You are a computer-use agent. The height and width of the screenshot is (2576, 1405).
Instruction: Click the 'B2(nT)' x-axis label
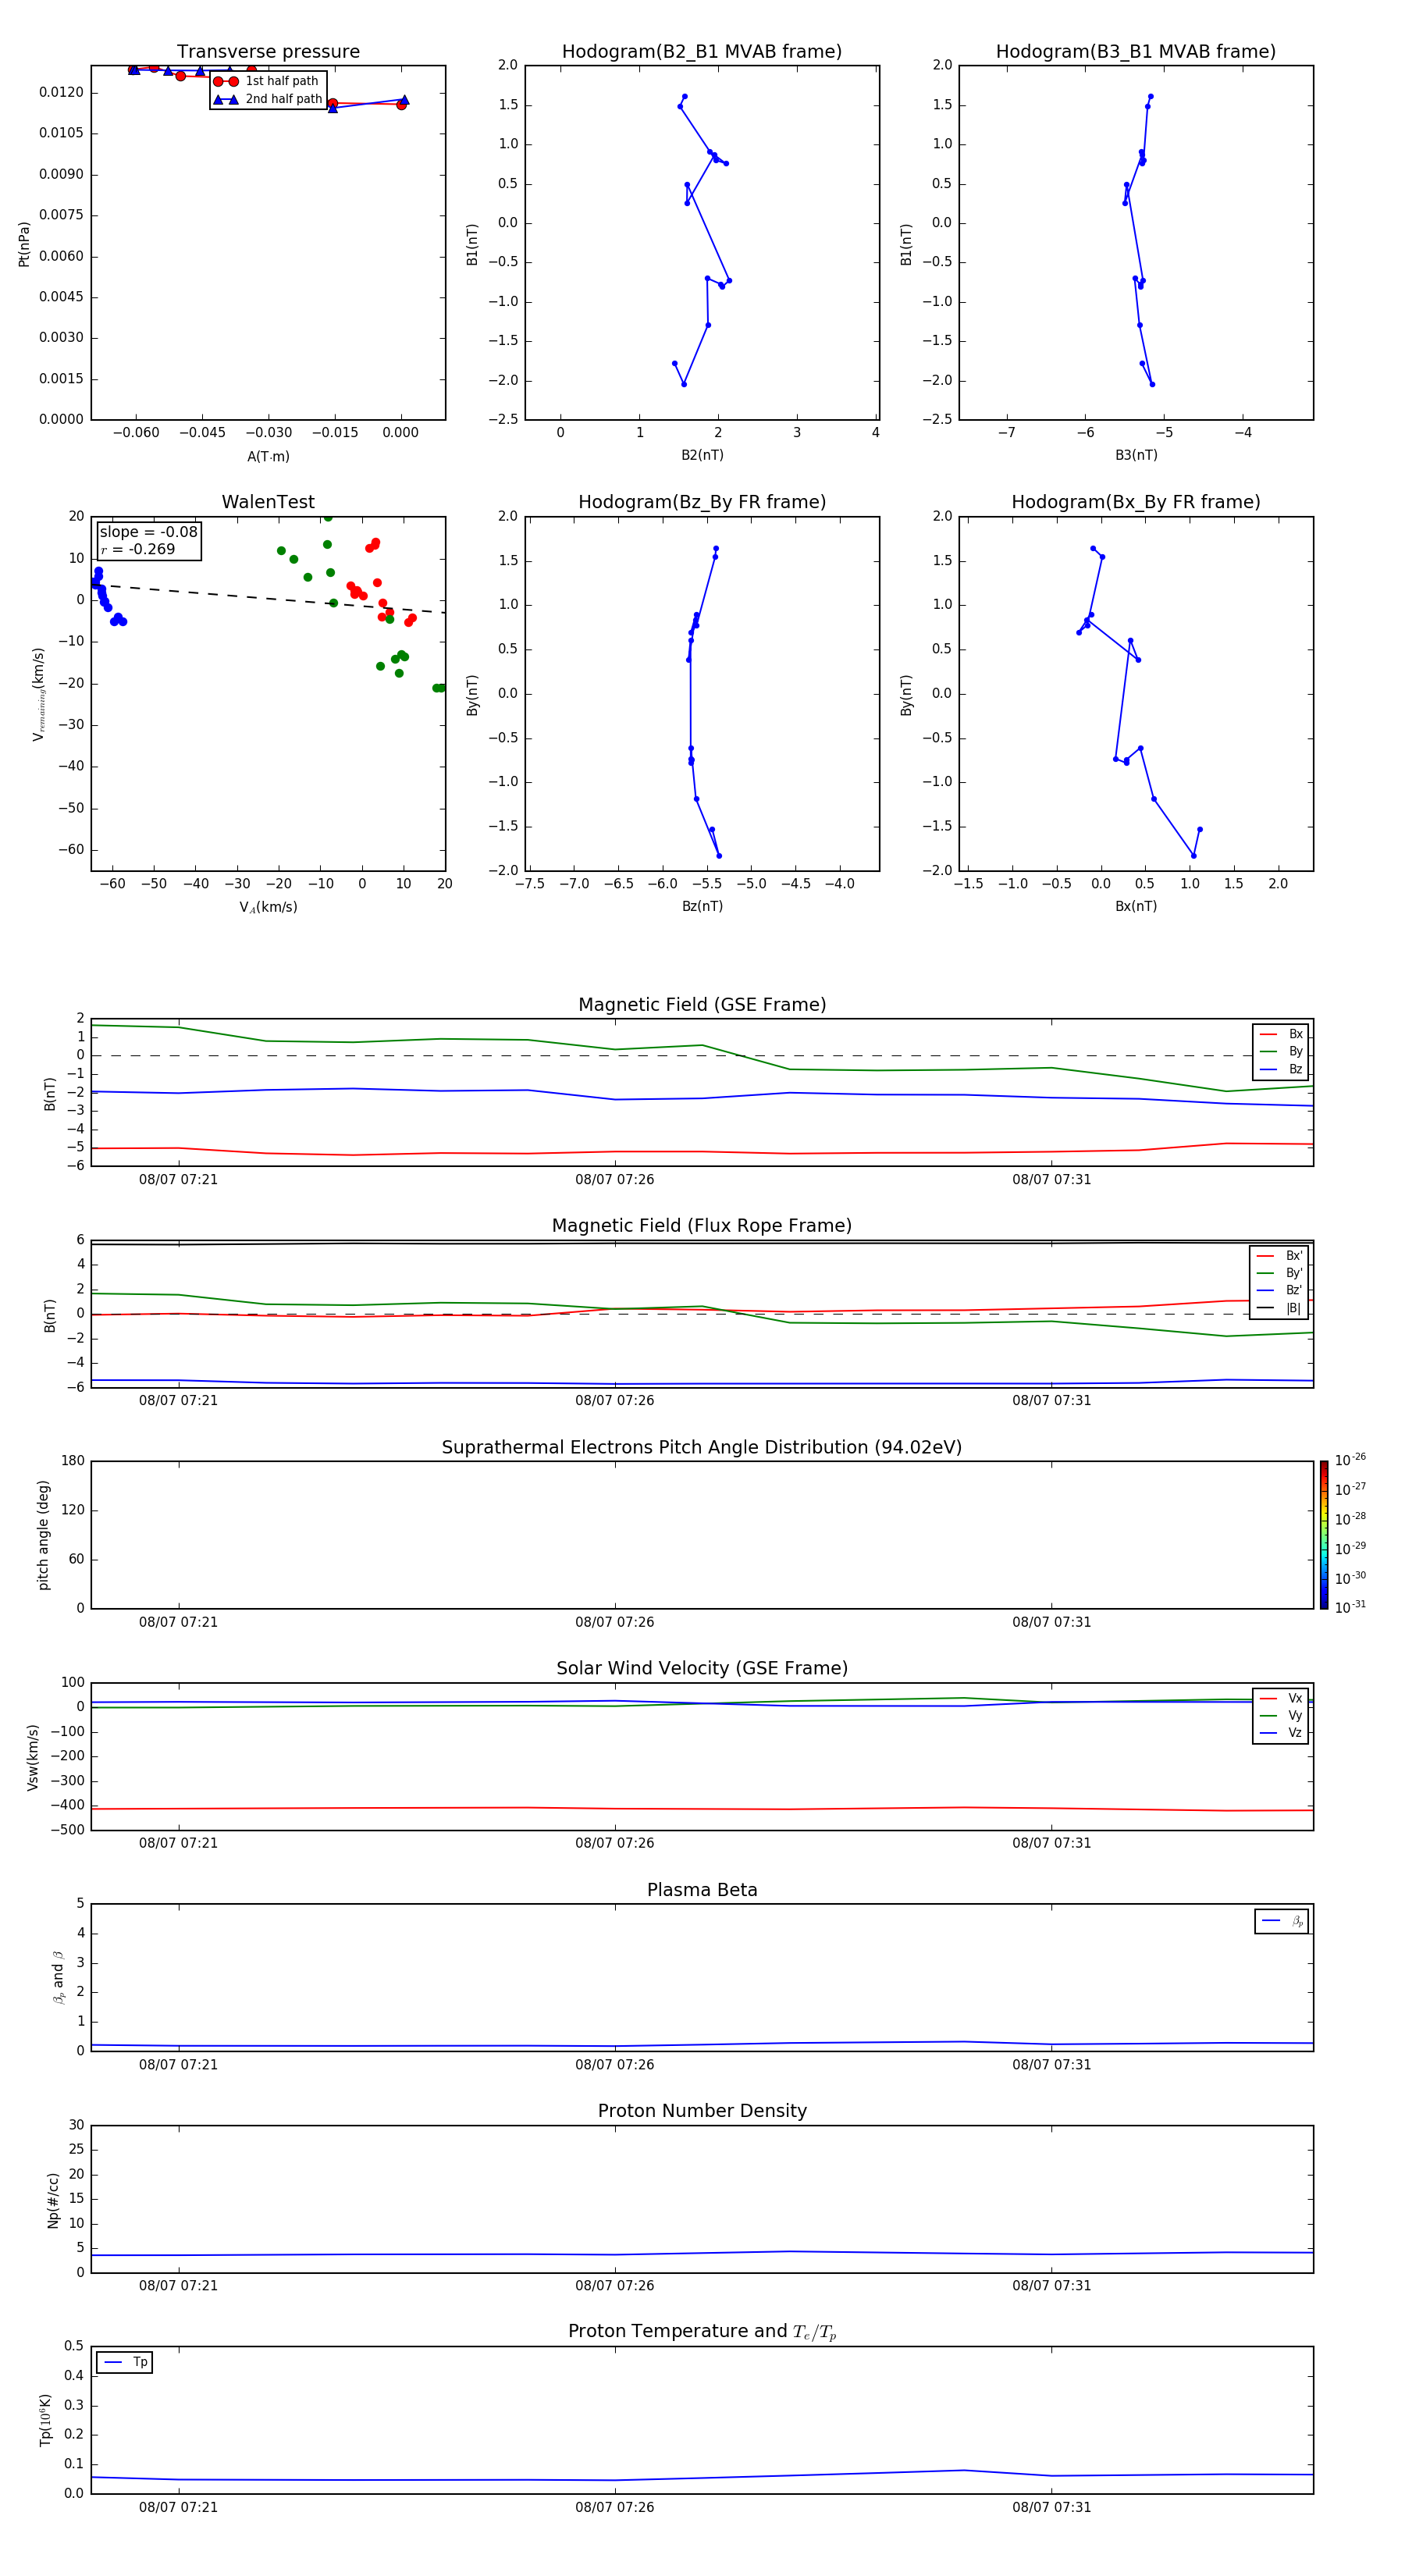702,455
